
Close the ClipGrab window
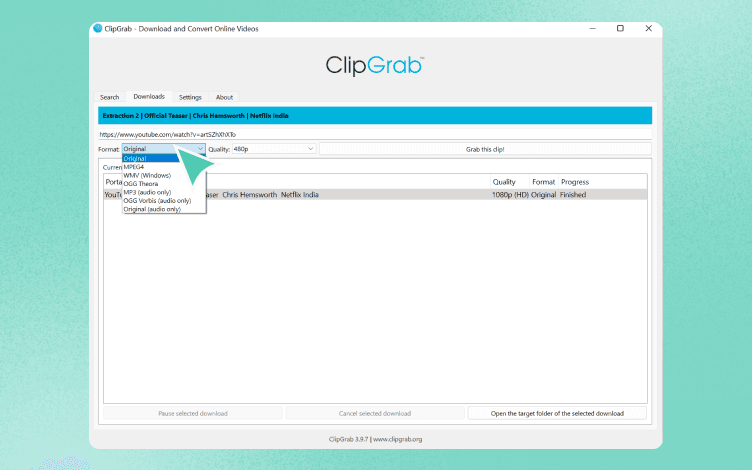point(648,28)
